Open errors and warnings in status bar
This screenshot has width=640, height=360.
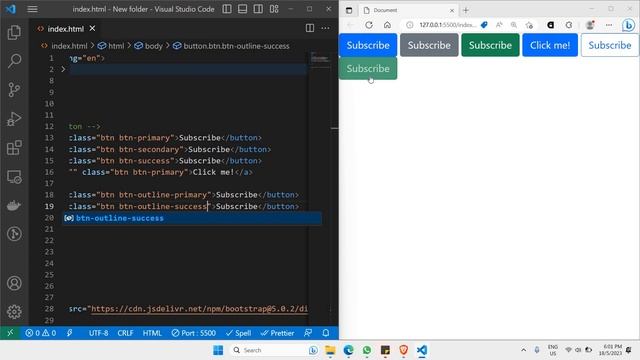pos(40,333)
